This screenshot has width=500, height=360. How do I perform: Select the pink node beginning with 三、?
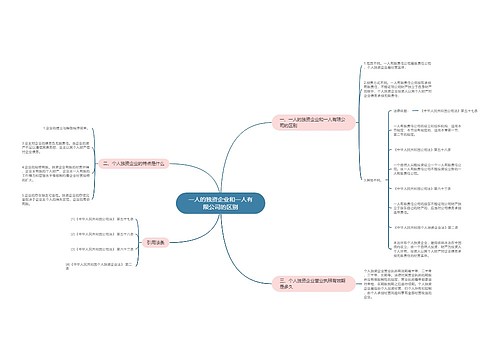(314, 284)
